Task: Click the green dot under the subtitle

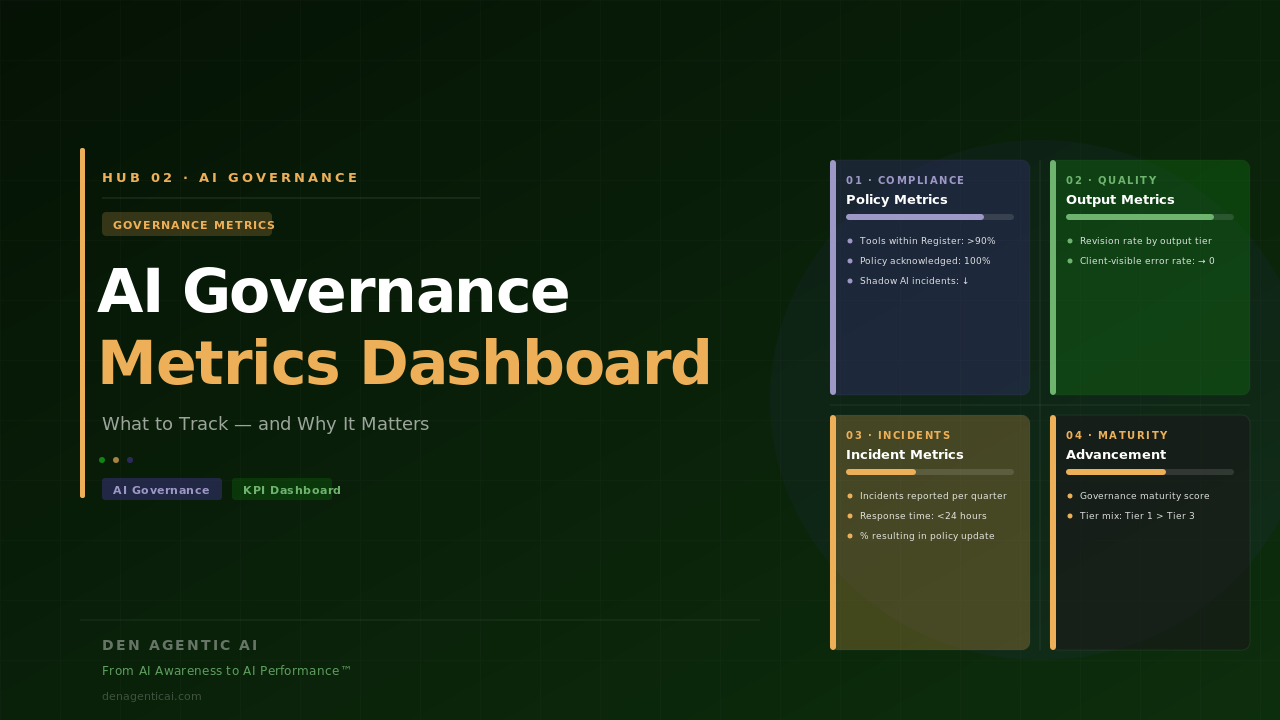Action: pos(102,460)
